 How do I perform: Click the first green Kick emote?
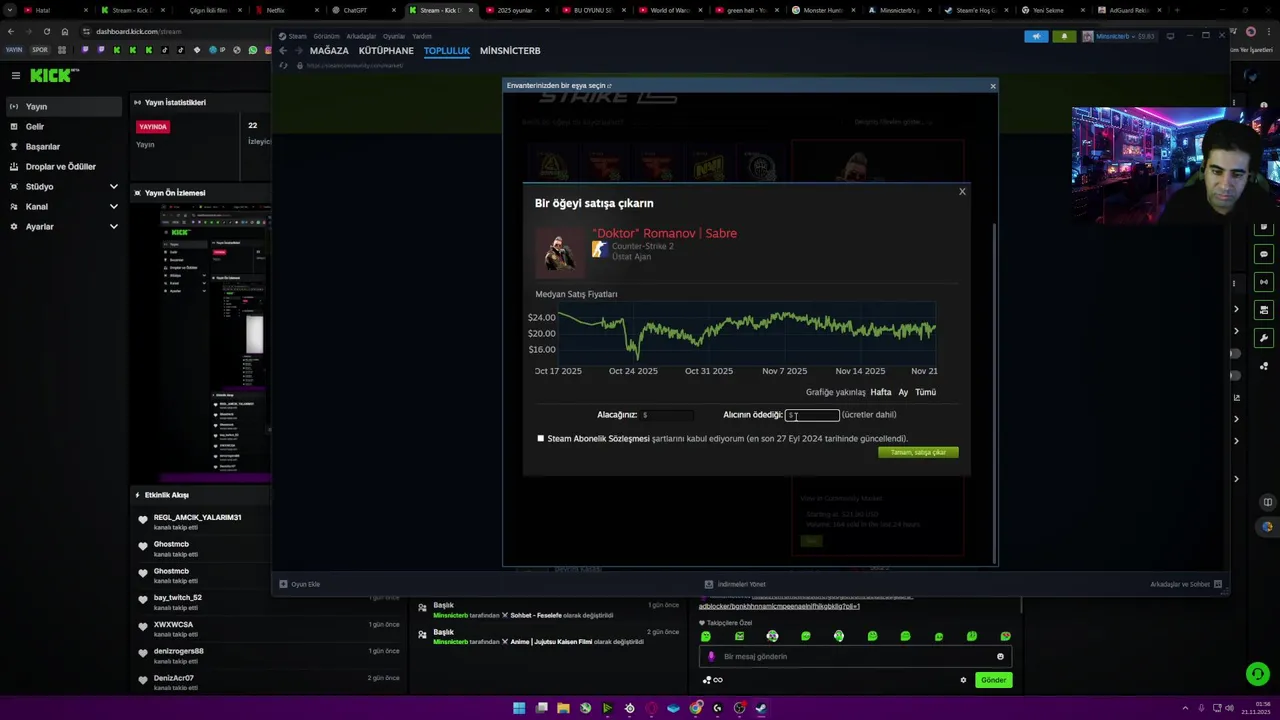(706, 636)
